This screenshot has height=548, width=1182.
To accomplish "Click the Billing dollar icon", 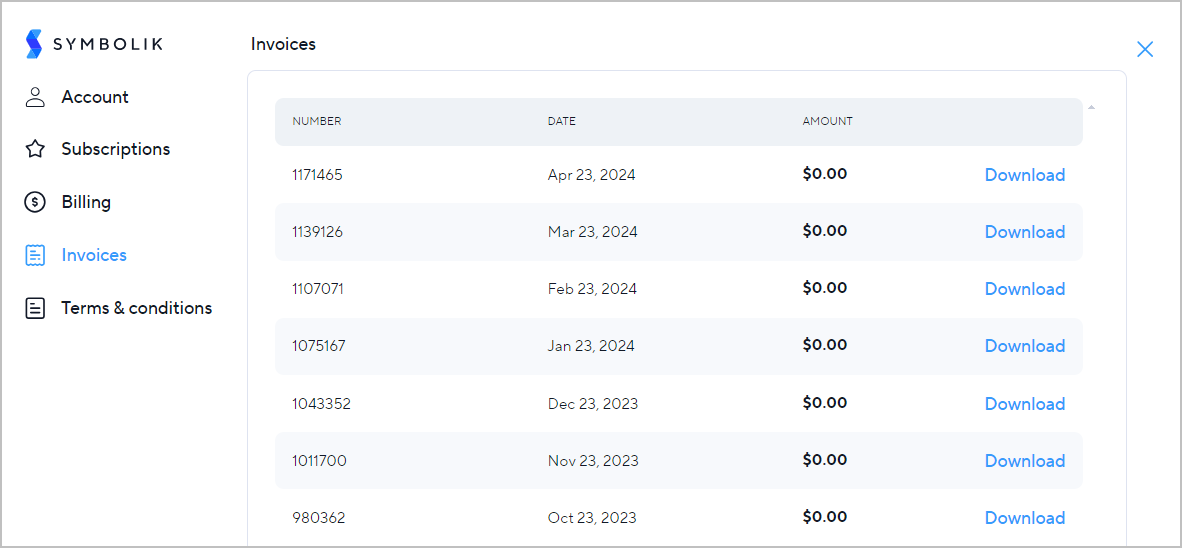I will tap(35, 202).
